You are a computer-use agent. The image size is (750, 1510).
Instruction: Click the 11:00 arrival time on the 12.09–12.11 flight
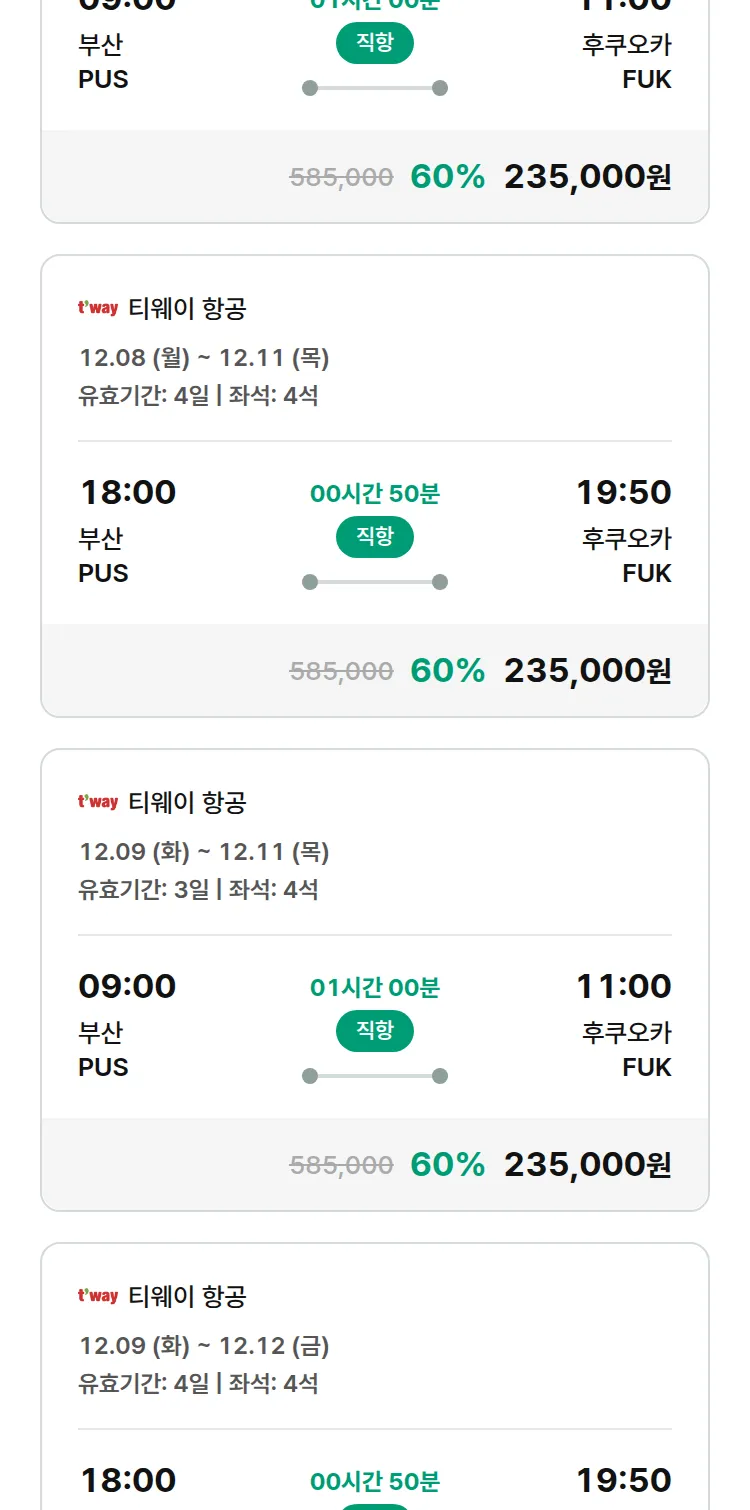(x=623, y=987)
